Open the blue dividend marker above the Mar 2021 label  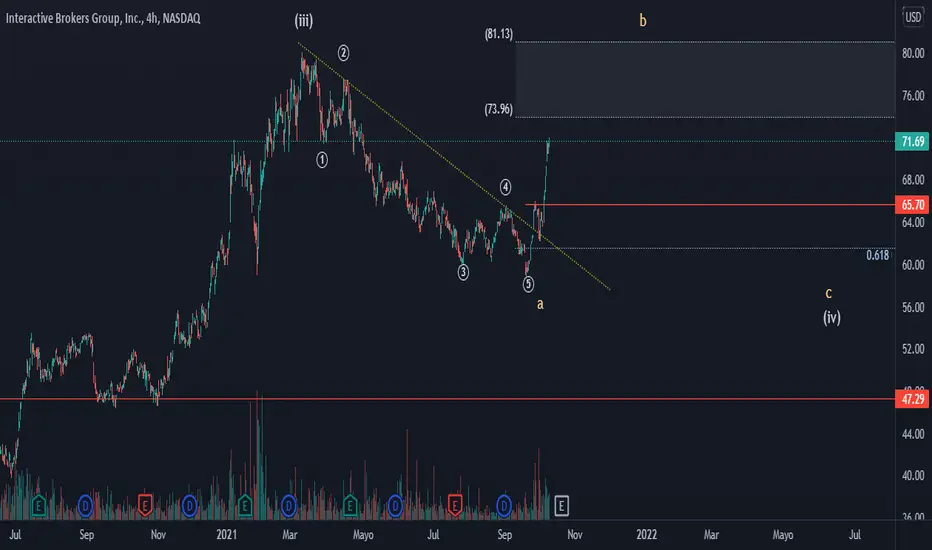click(289, 506)
